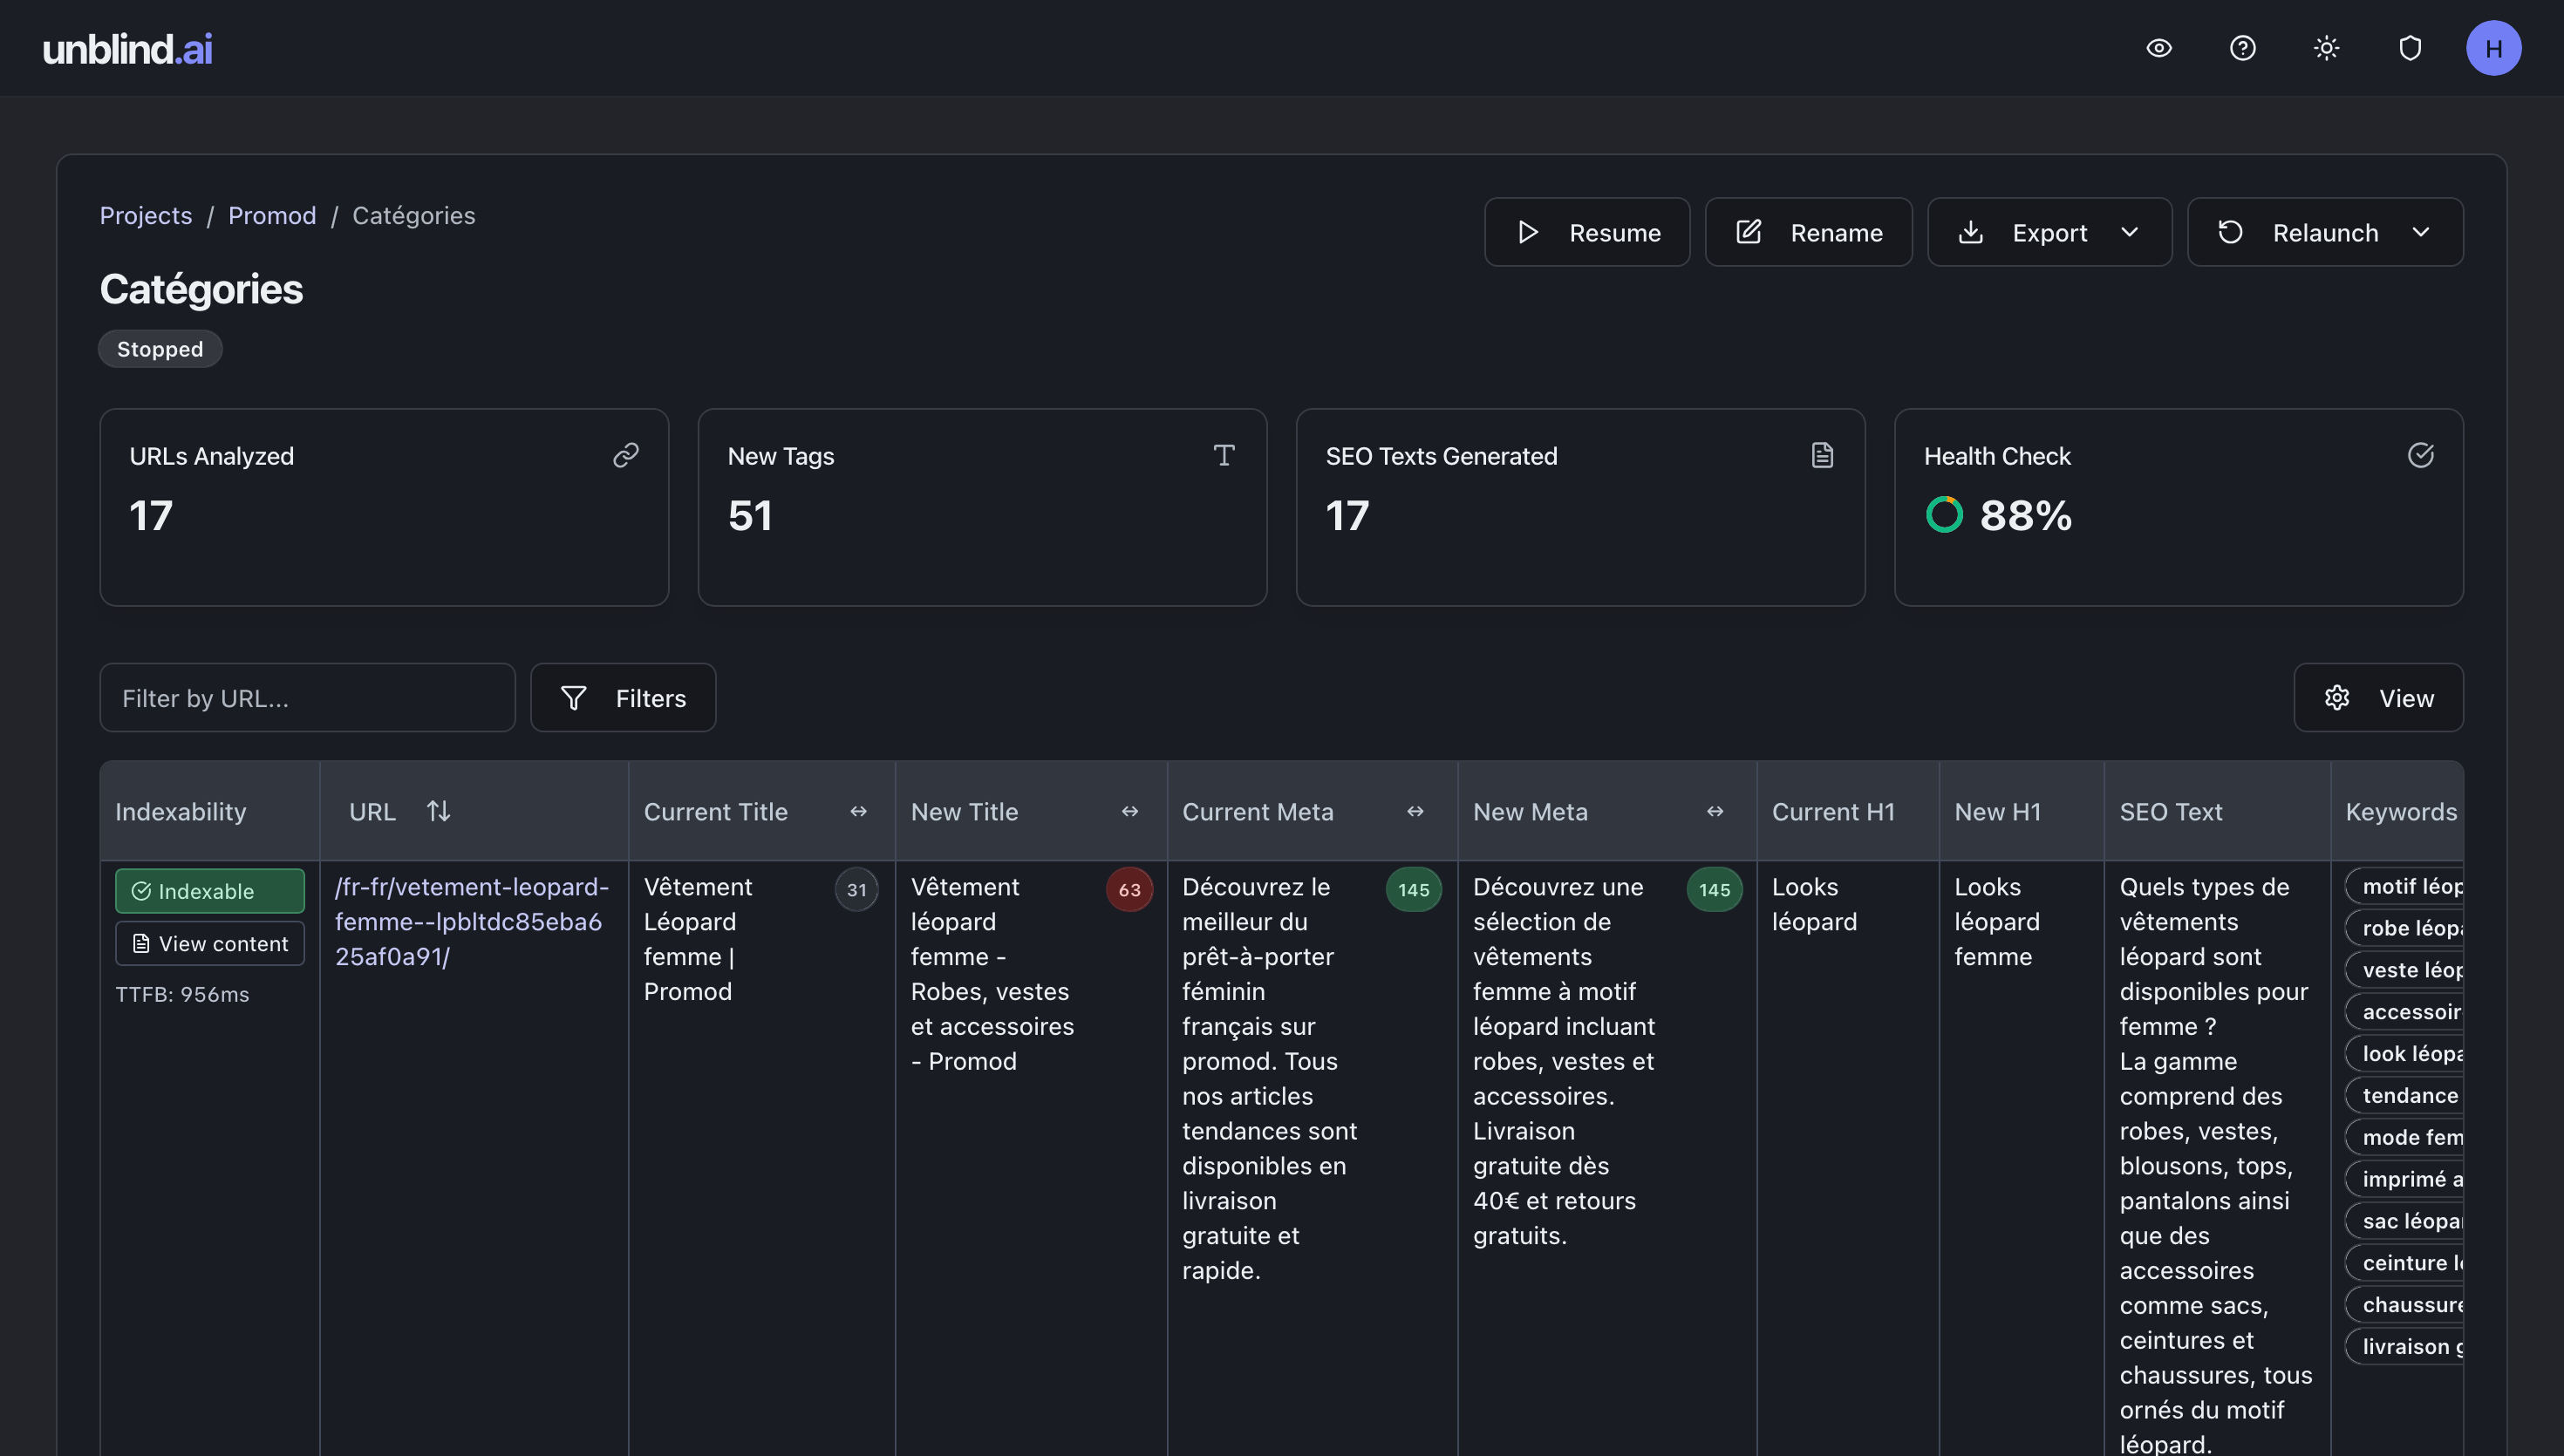
Task: Click the Filter by URL input field
Action: coord(307,697)
